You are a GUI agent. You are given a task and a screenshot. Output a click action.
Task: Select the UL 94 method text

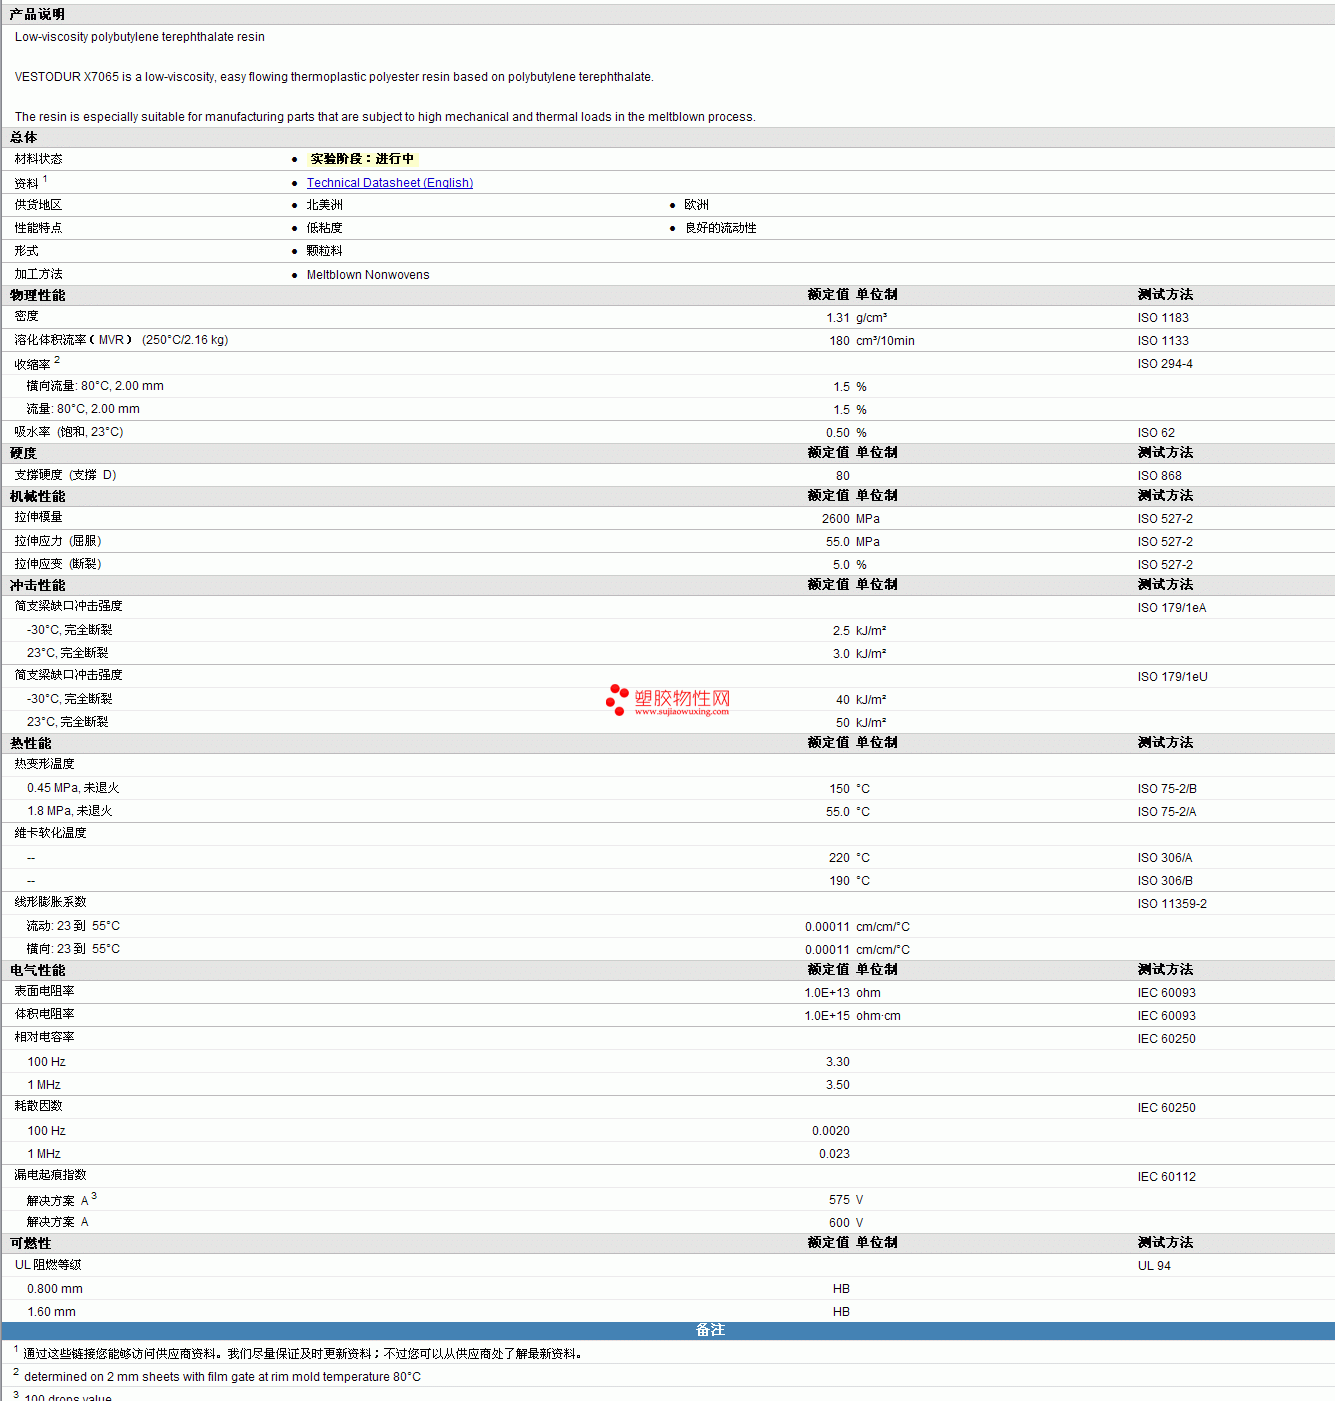[x=1154, y=1266]
